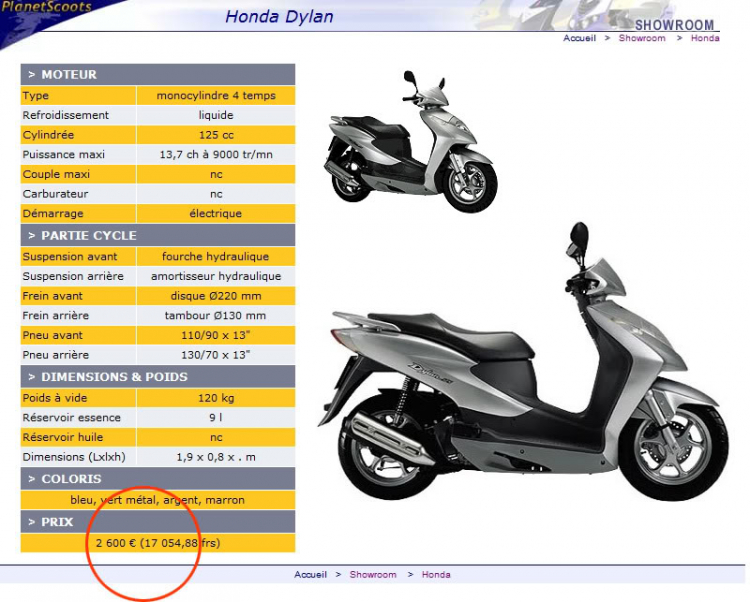The height and width of the screenshot is (602, 750).
Task: Click the colors list 'bleu, vert métal, argent, marron'
Action: [x=158, y=500]
